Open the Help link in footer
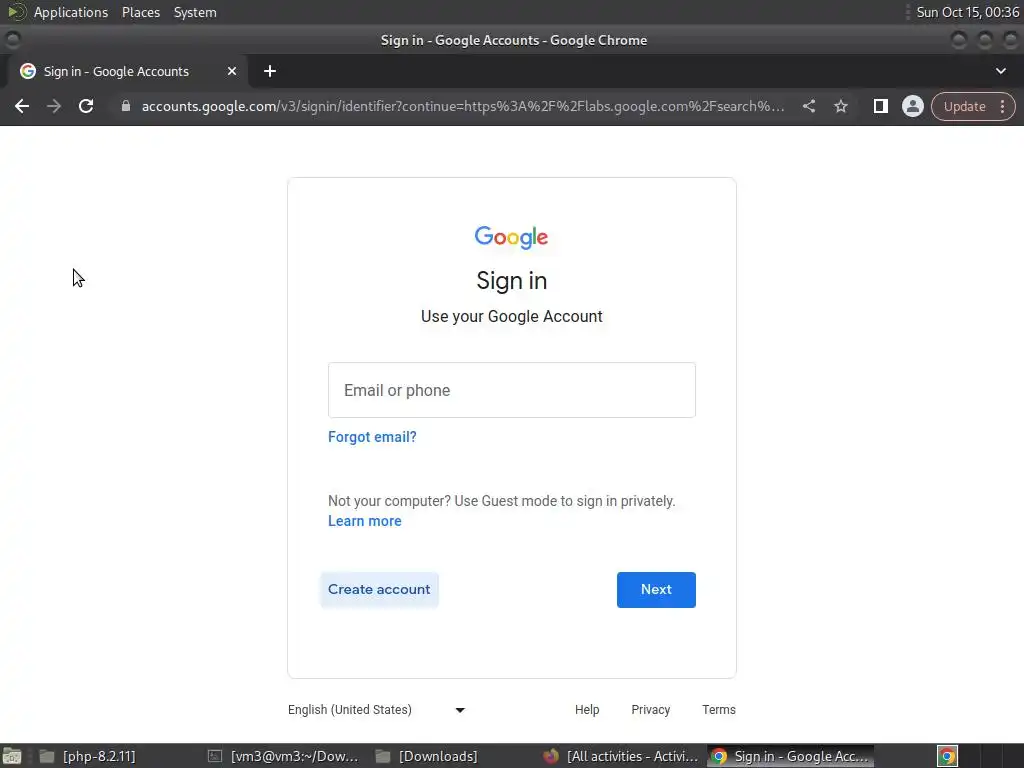The height and width of the screenshot is (768, 1024). point(587,710)
